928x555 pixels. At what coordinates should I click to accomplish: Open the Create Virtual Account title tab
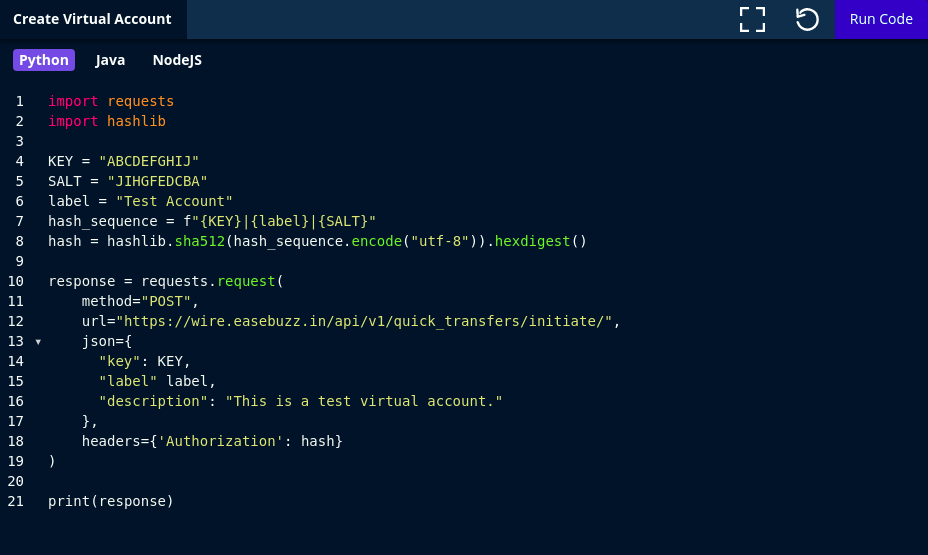click(92, 20)
